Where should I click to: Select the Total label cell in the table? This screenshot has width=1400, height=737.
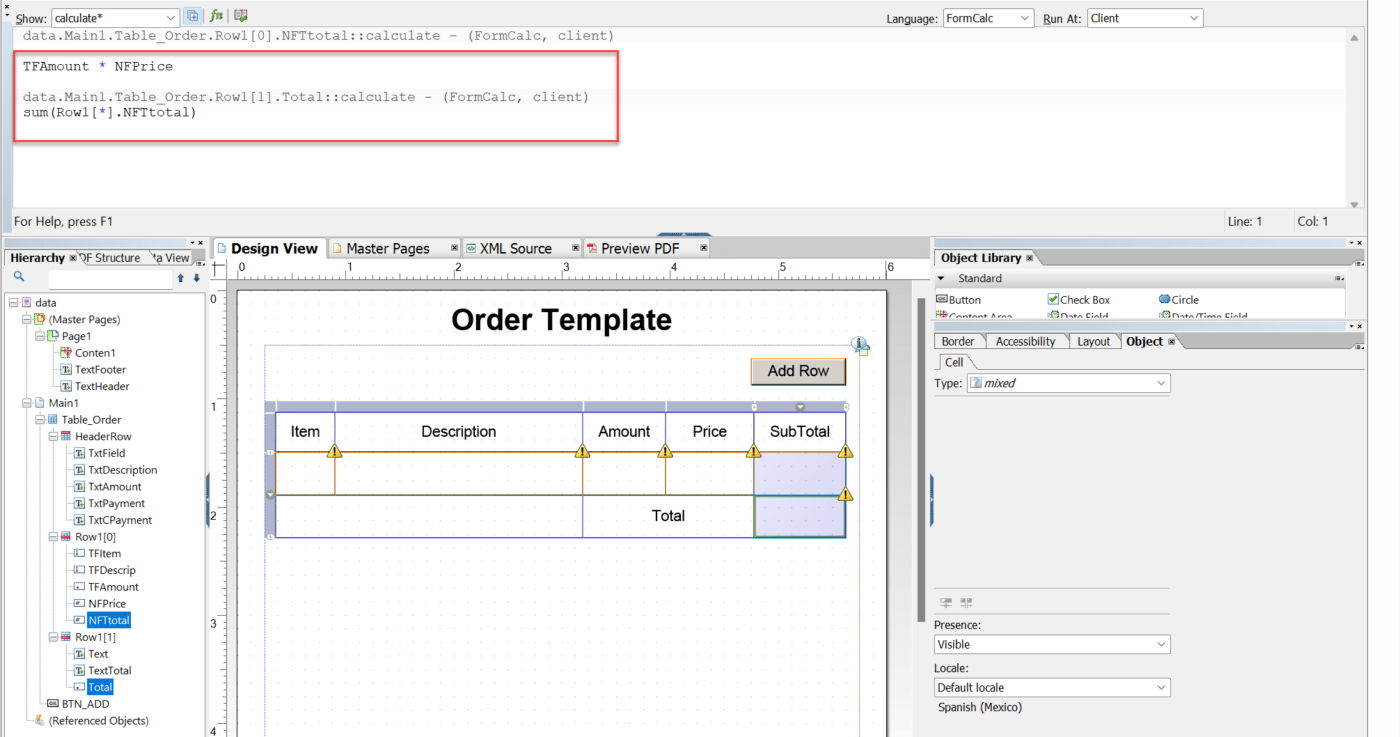[x=668, y=516]
